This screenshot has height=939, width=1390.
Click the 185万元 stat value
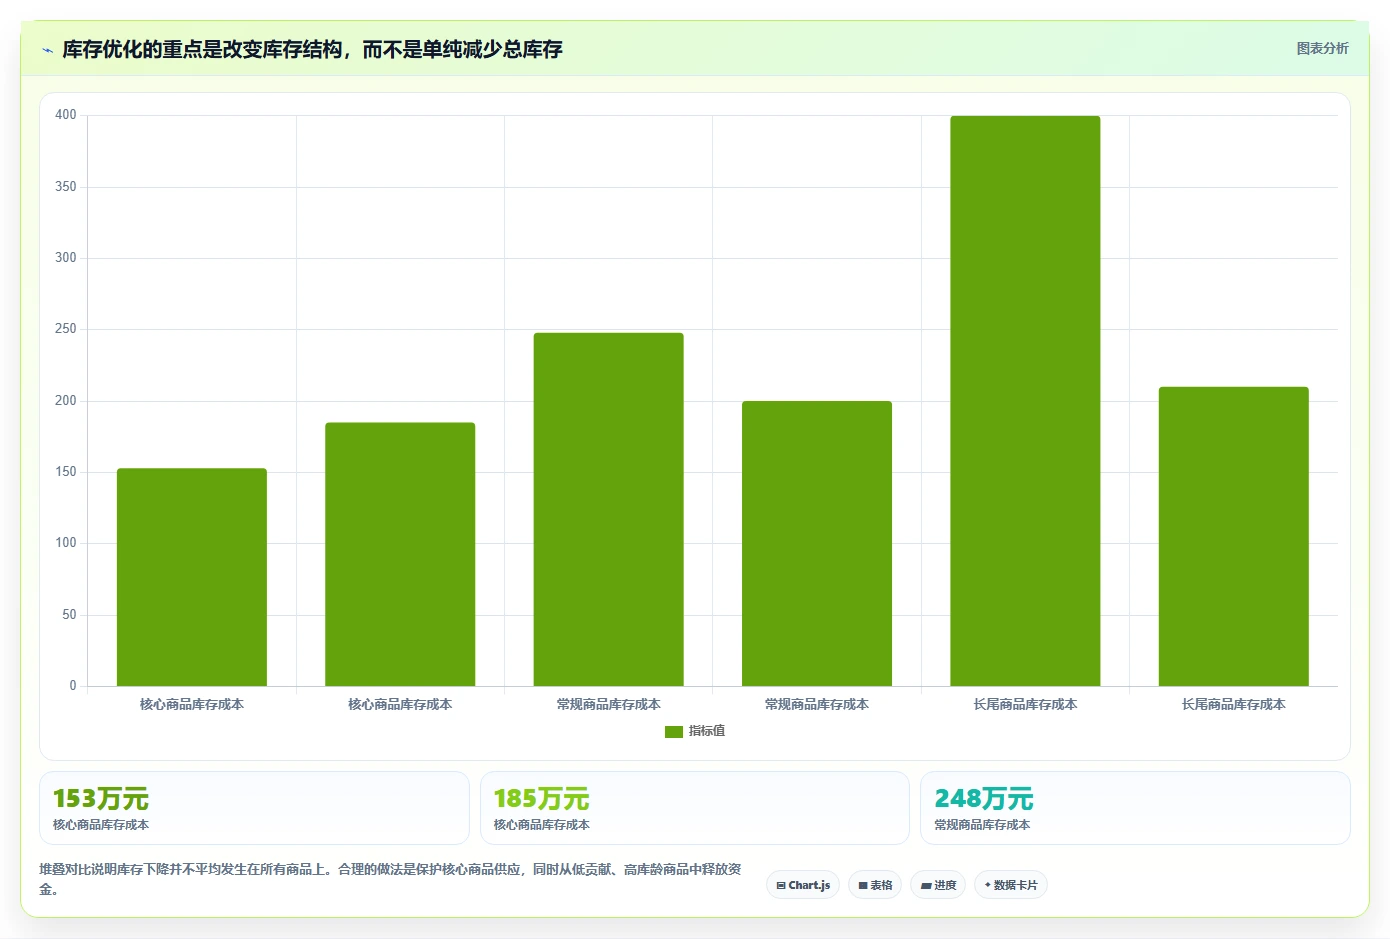tap(541, 799)
